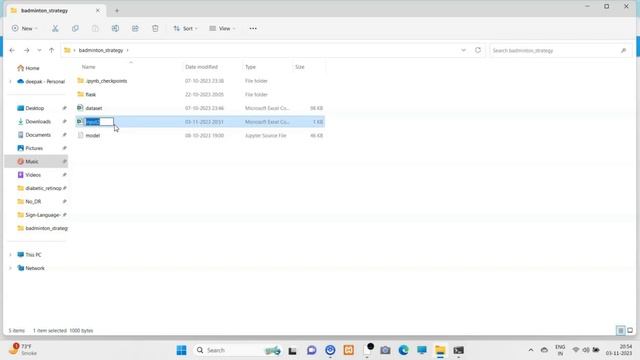
Task: Click the Cut scissors icon
Action: click(x=55, y=29)
